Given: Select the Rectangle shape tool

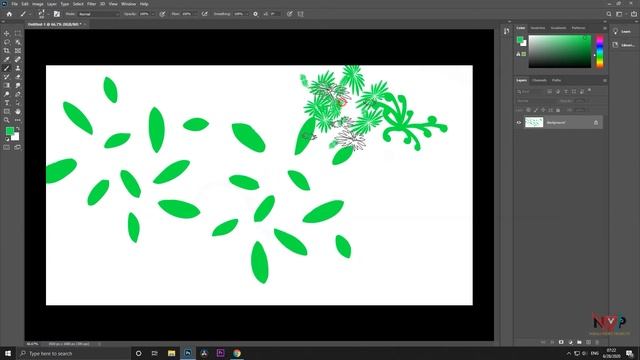Looking at the screenshot, I should tap(7, 111).
